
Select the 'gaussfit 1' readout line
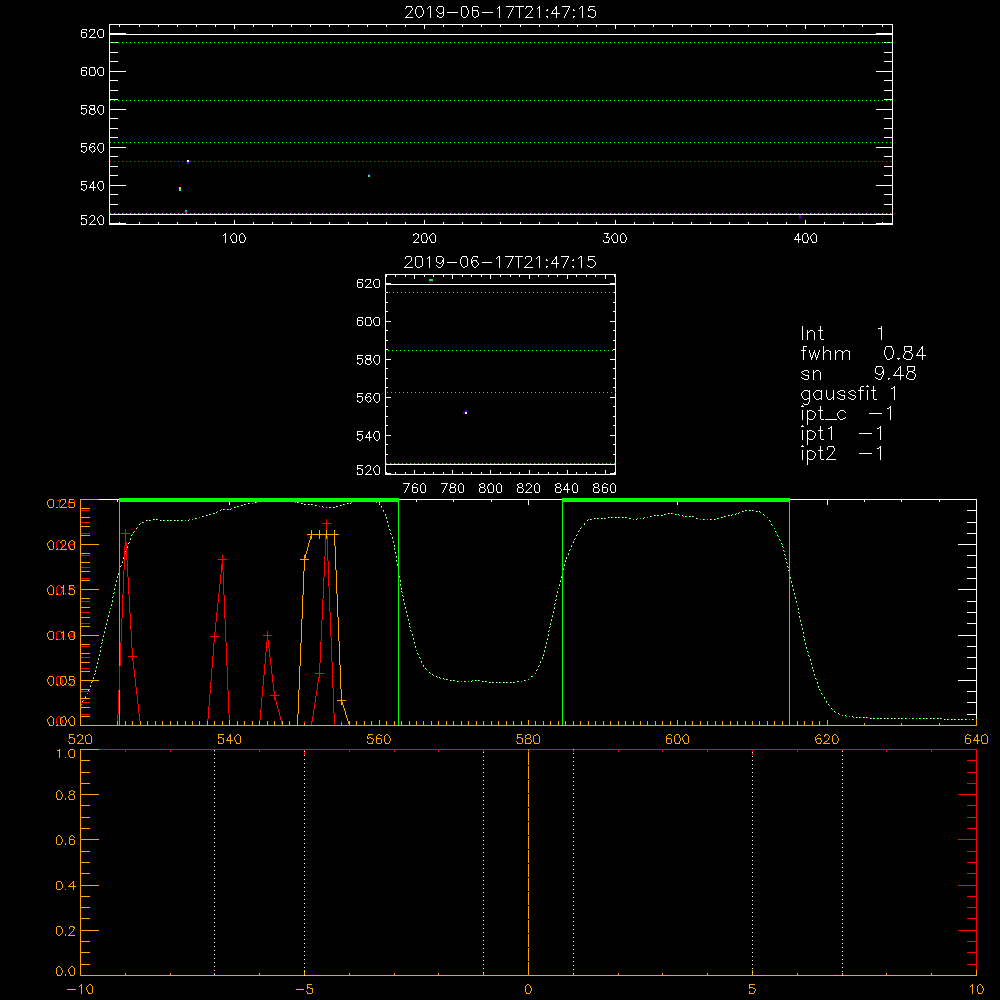point(849,393)
